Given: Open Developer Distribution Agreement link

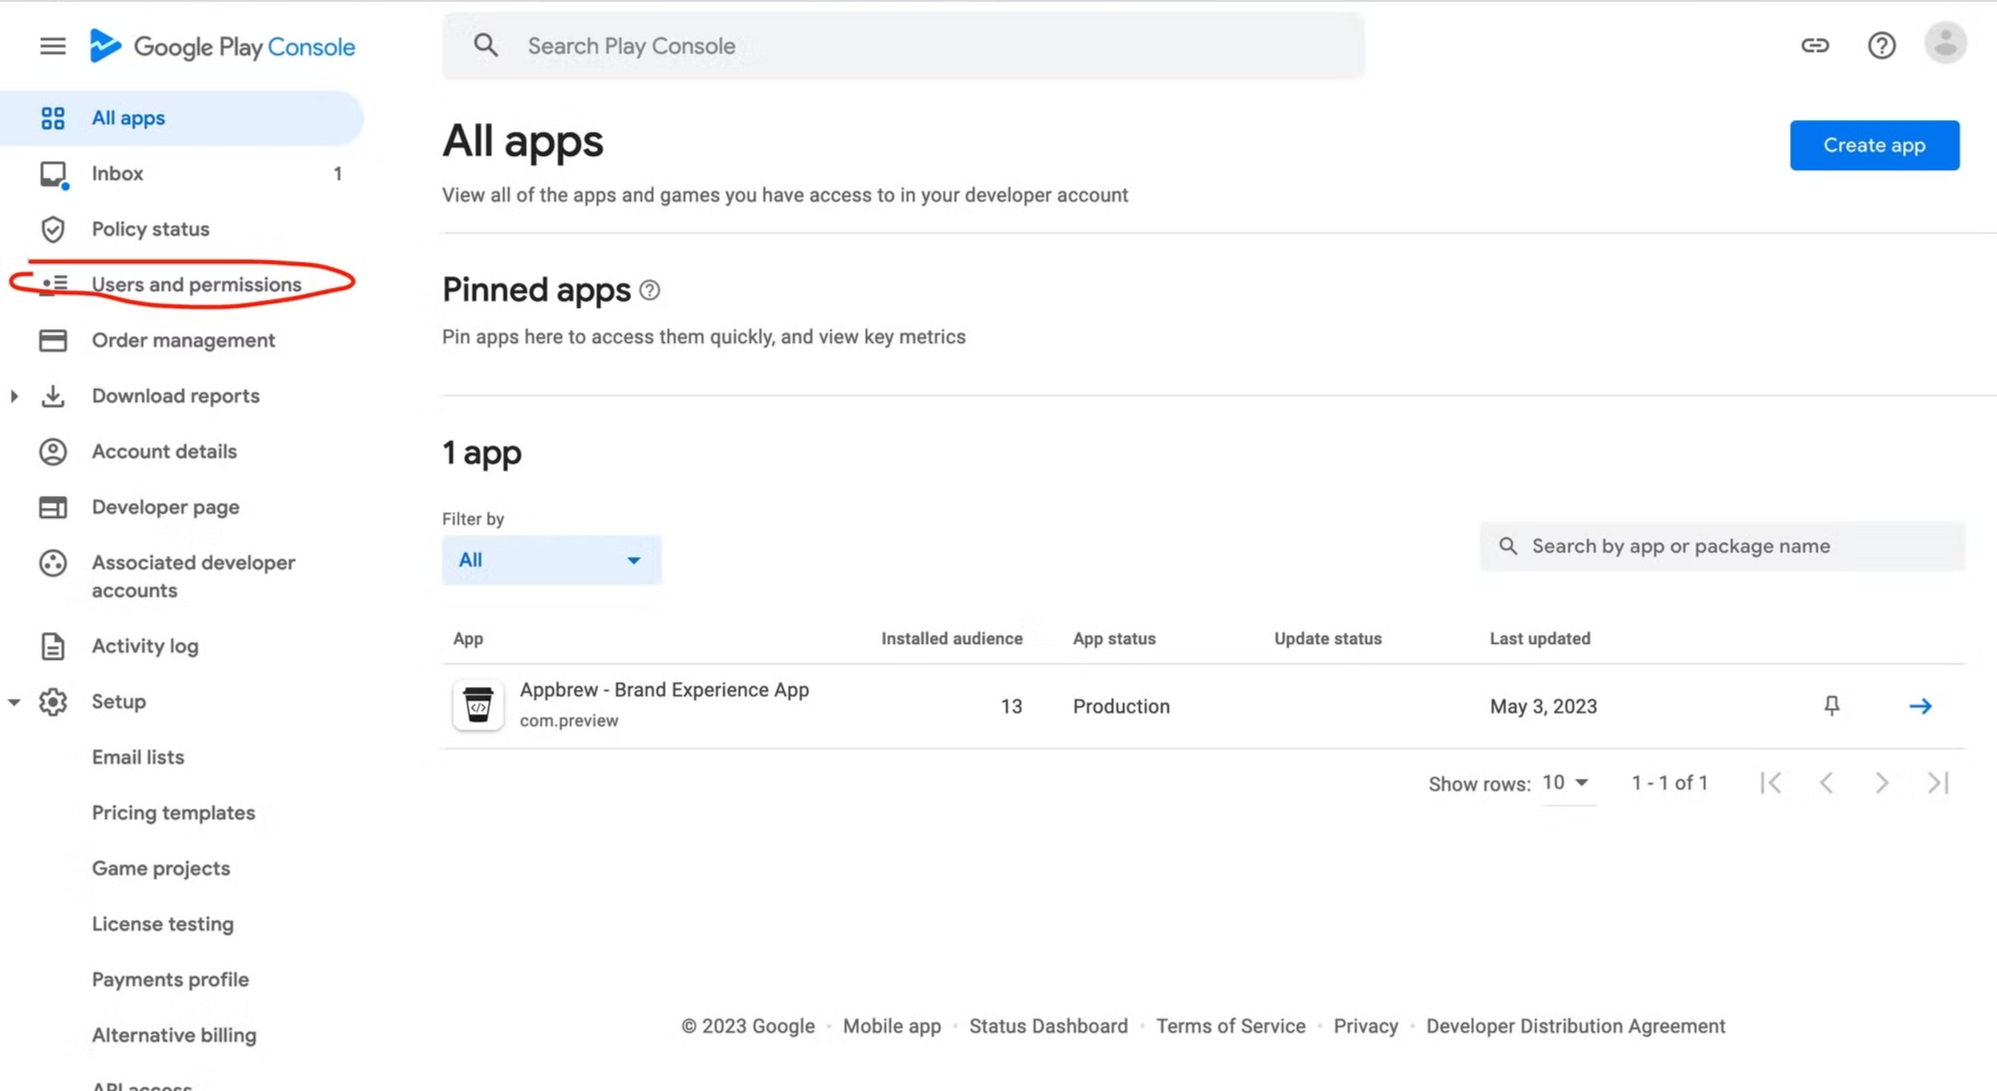Looking at the screenshot, I should coord(1575,1026).
